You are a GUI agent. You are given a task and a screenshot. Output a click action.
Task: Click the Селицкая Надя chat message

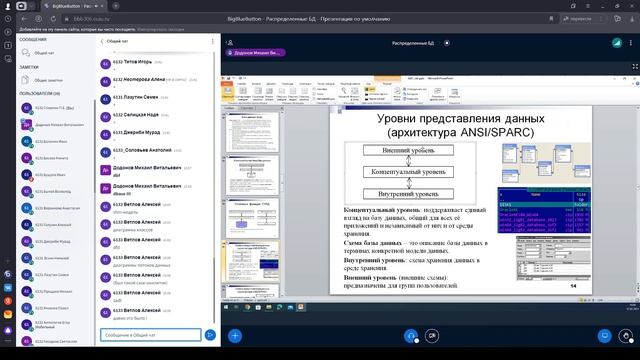click(155, 117)
